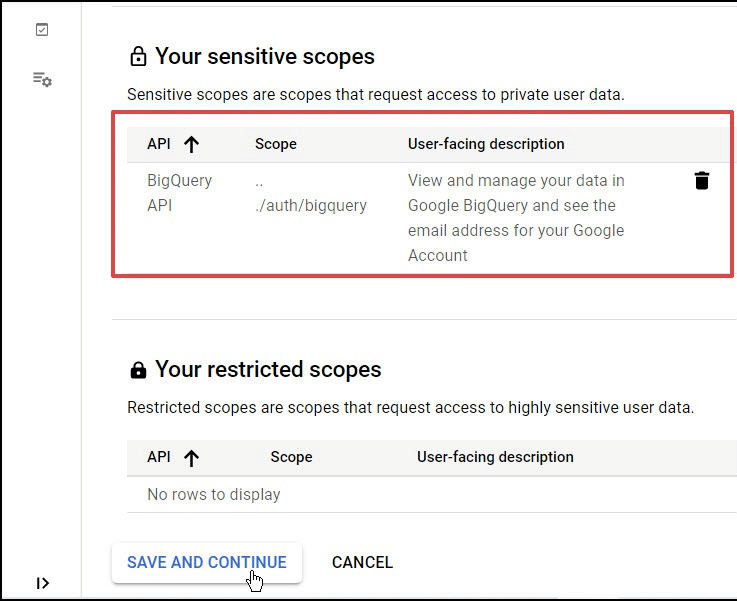The width and height of the screenshot is (737, 601).
Task: Click lock icon beside Your sensitive scopes
Action: tap(138, 57)
